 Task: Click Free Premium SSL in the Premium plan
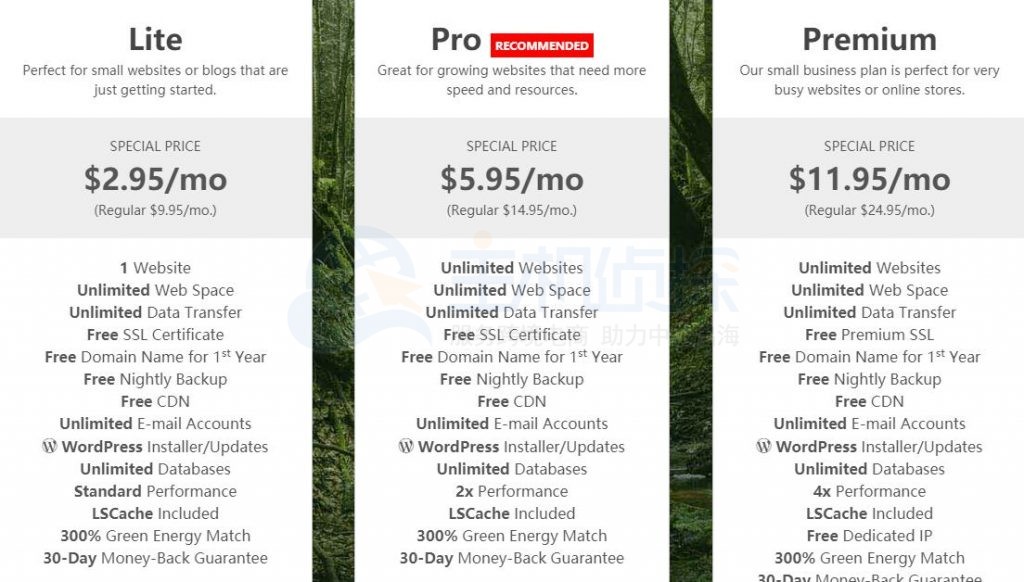869,335
